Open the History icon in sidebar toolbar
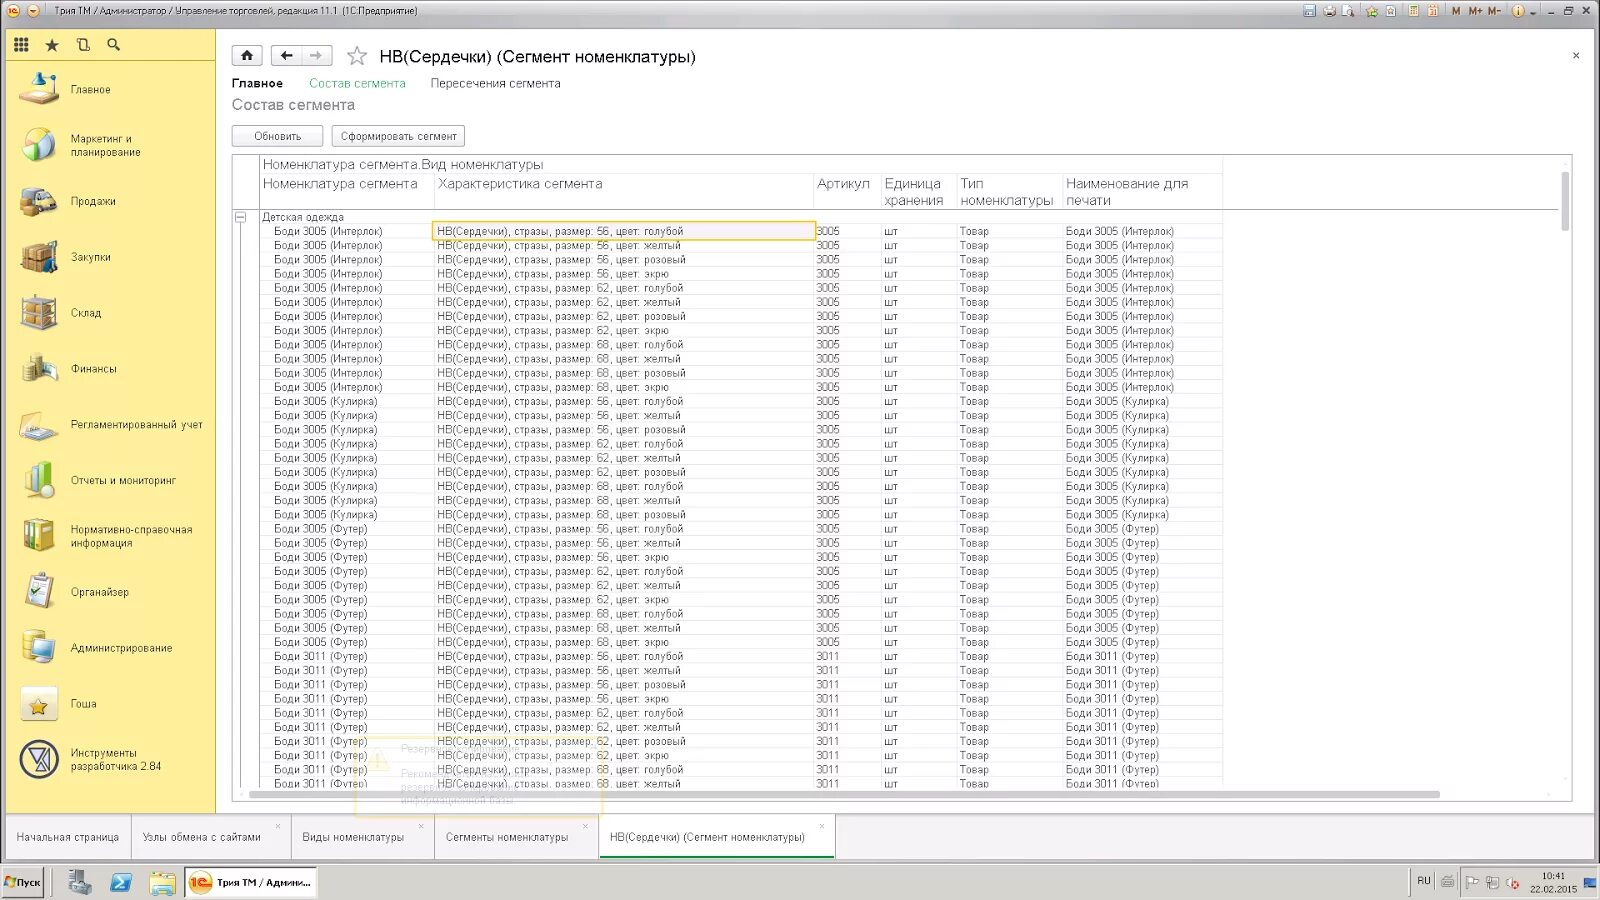The width and height of the screenshot is (1600, 900). tap(83, 45)
